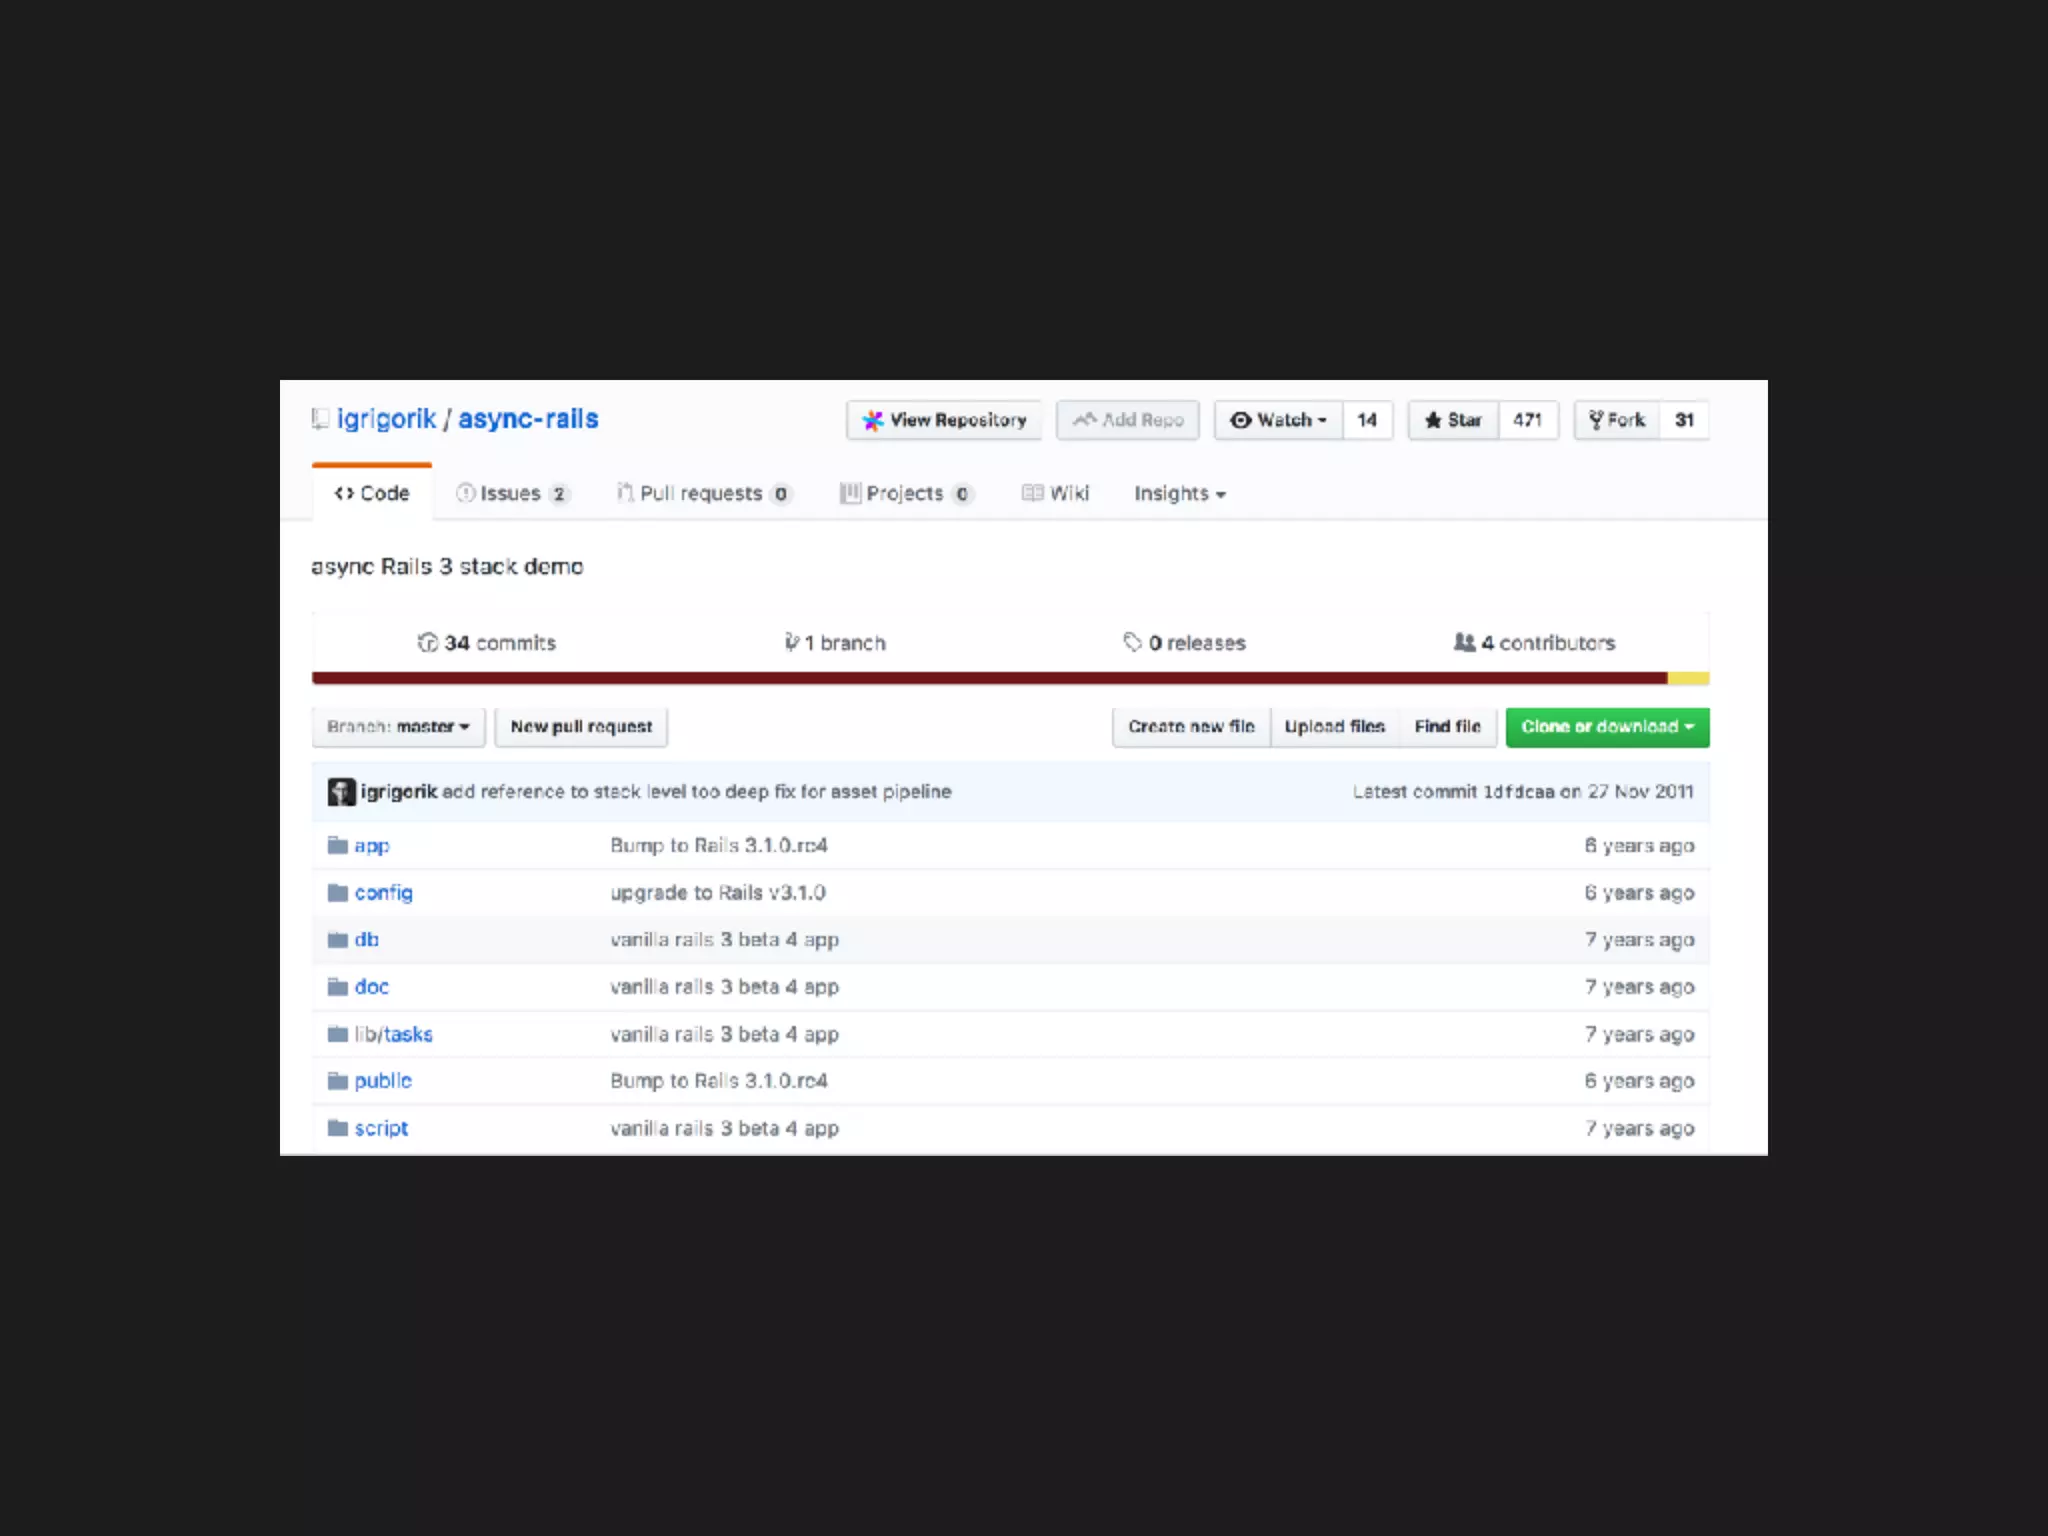Viewport: 2048px width, 1536px height.
Task: Click the app folder icon
Action: (337, 845)
